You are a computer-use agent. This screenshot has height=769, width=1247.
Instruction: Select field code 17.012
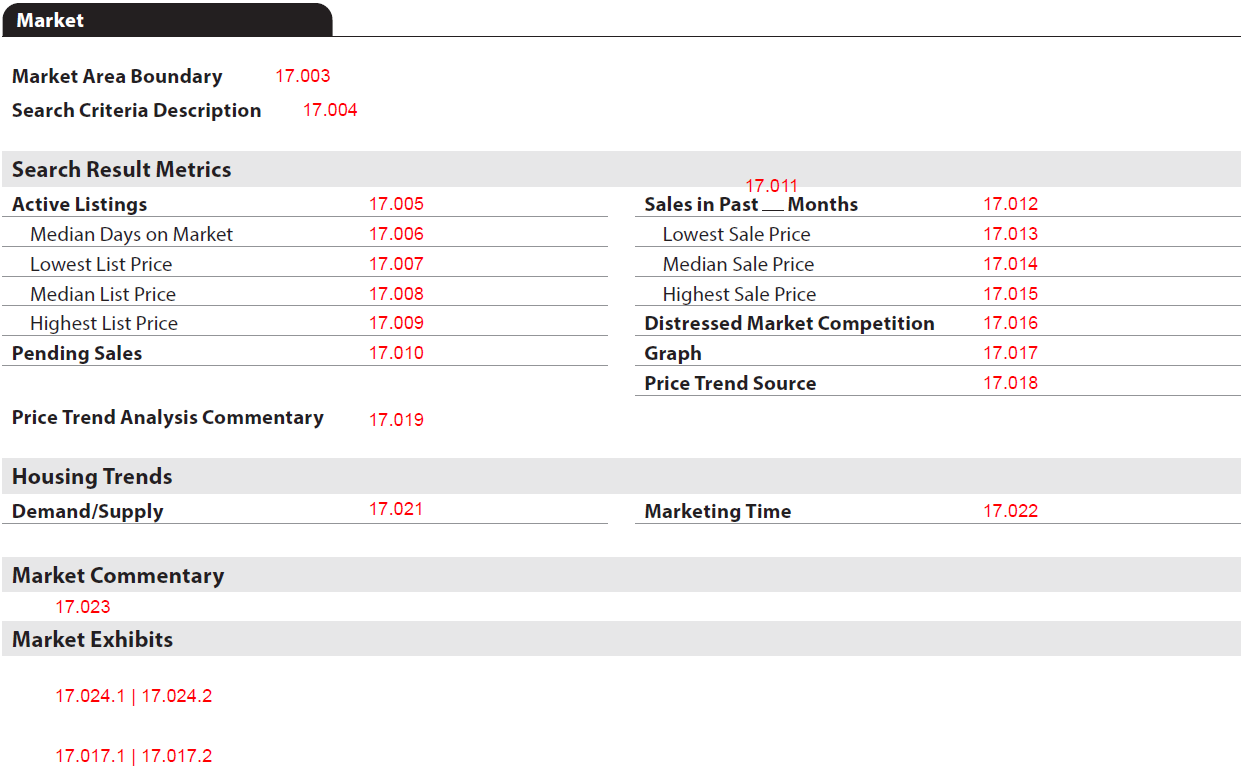tap(1011, 204)
